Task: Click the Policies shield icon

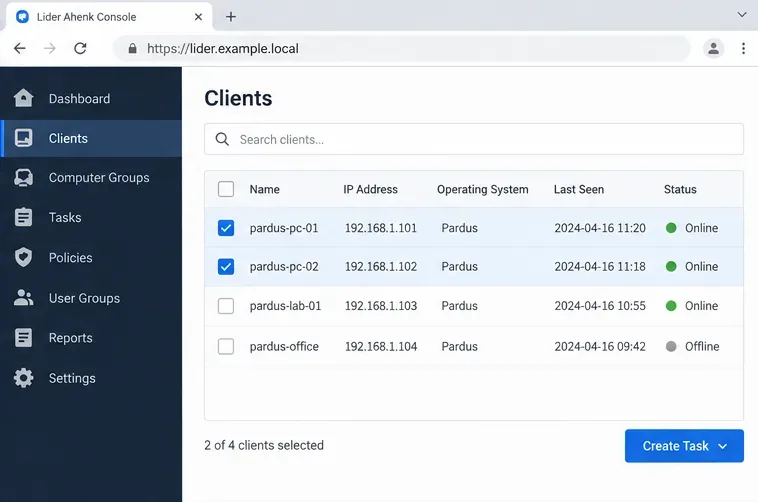Action: pyautogui.click(x=23, y=257)
